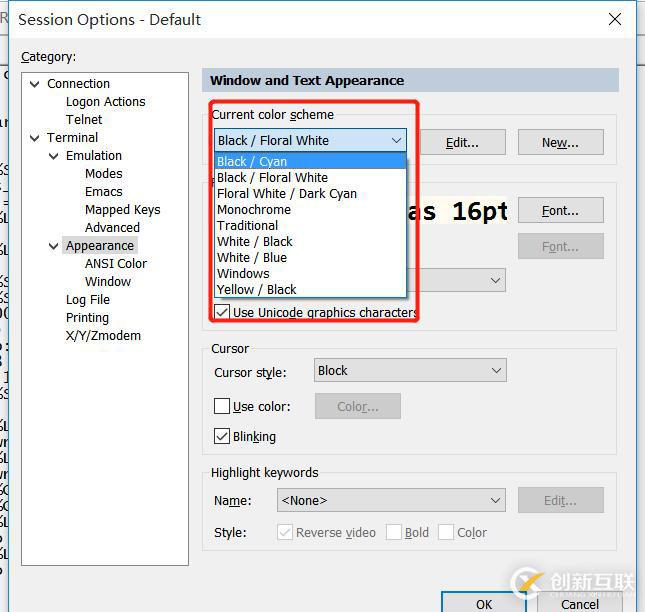This screenshot has width=645, height=612.
Task: Click the Cancel button
Action: click(x=580, y=603)
